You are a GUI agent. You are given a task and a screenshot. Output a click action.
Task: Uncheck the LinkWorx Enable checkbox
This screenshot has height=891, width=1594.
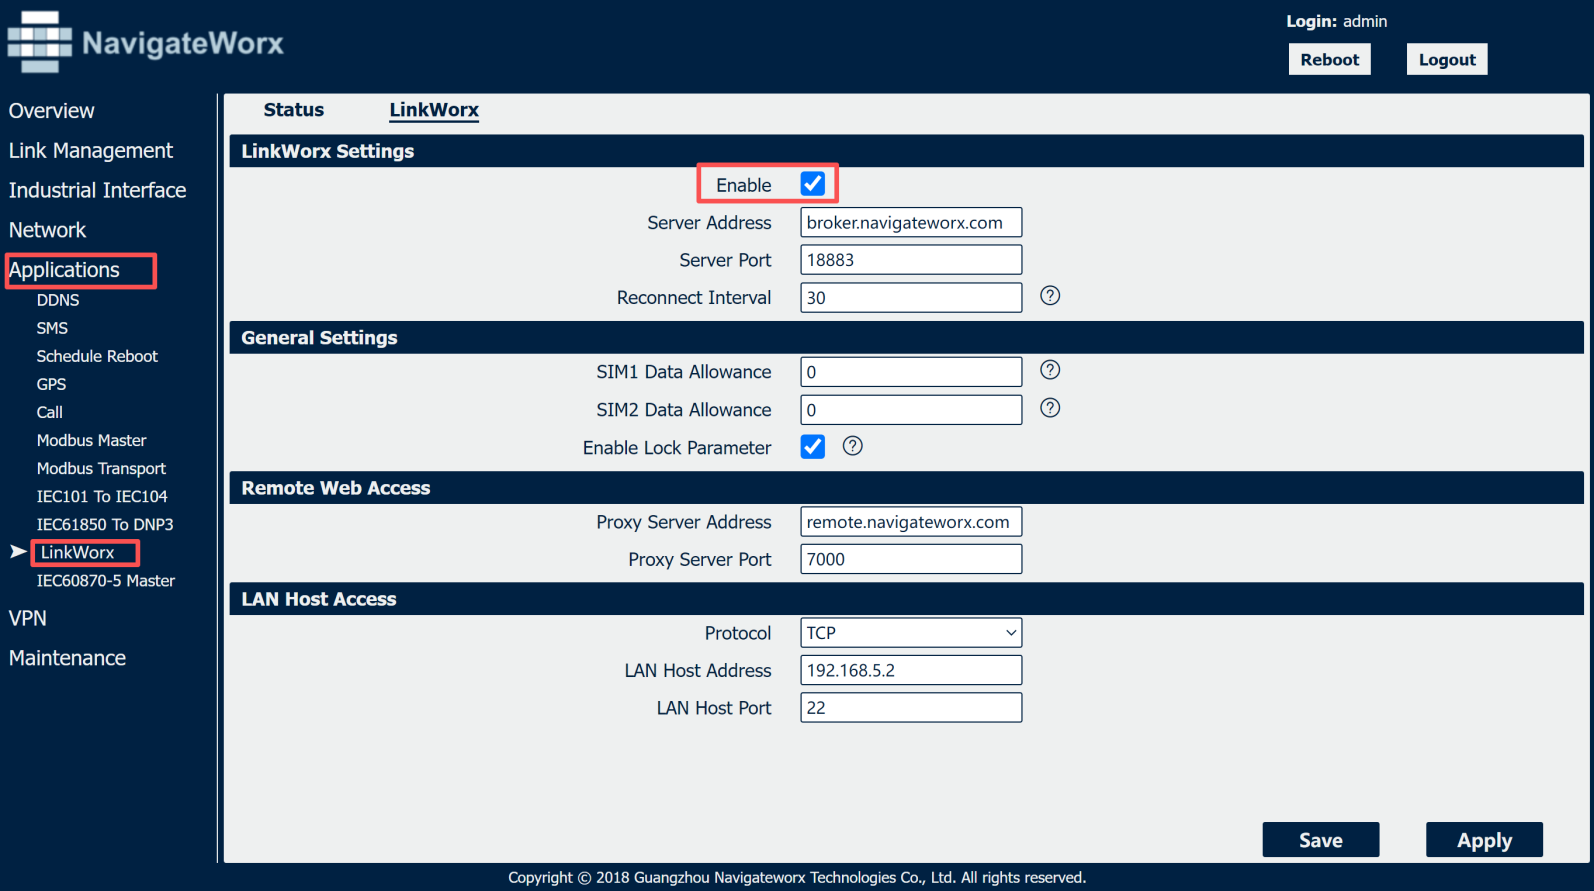click(x=813, y=184)
